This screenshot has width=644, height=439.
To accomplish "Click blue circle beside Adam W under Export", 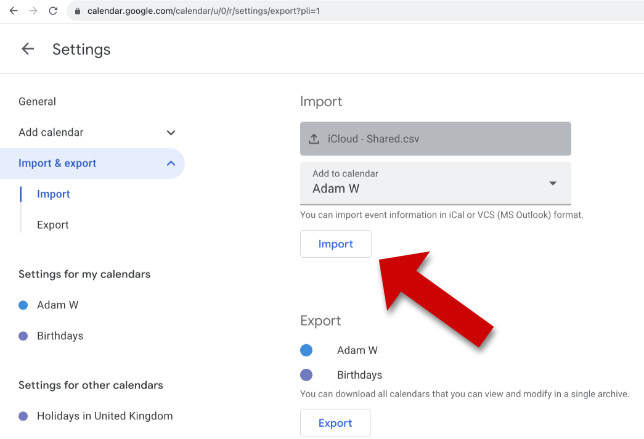I will point(306,350).
